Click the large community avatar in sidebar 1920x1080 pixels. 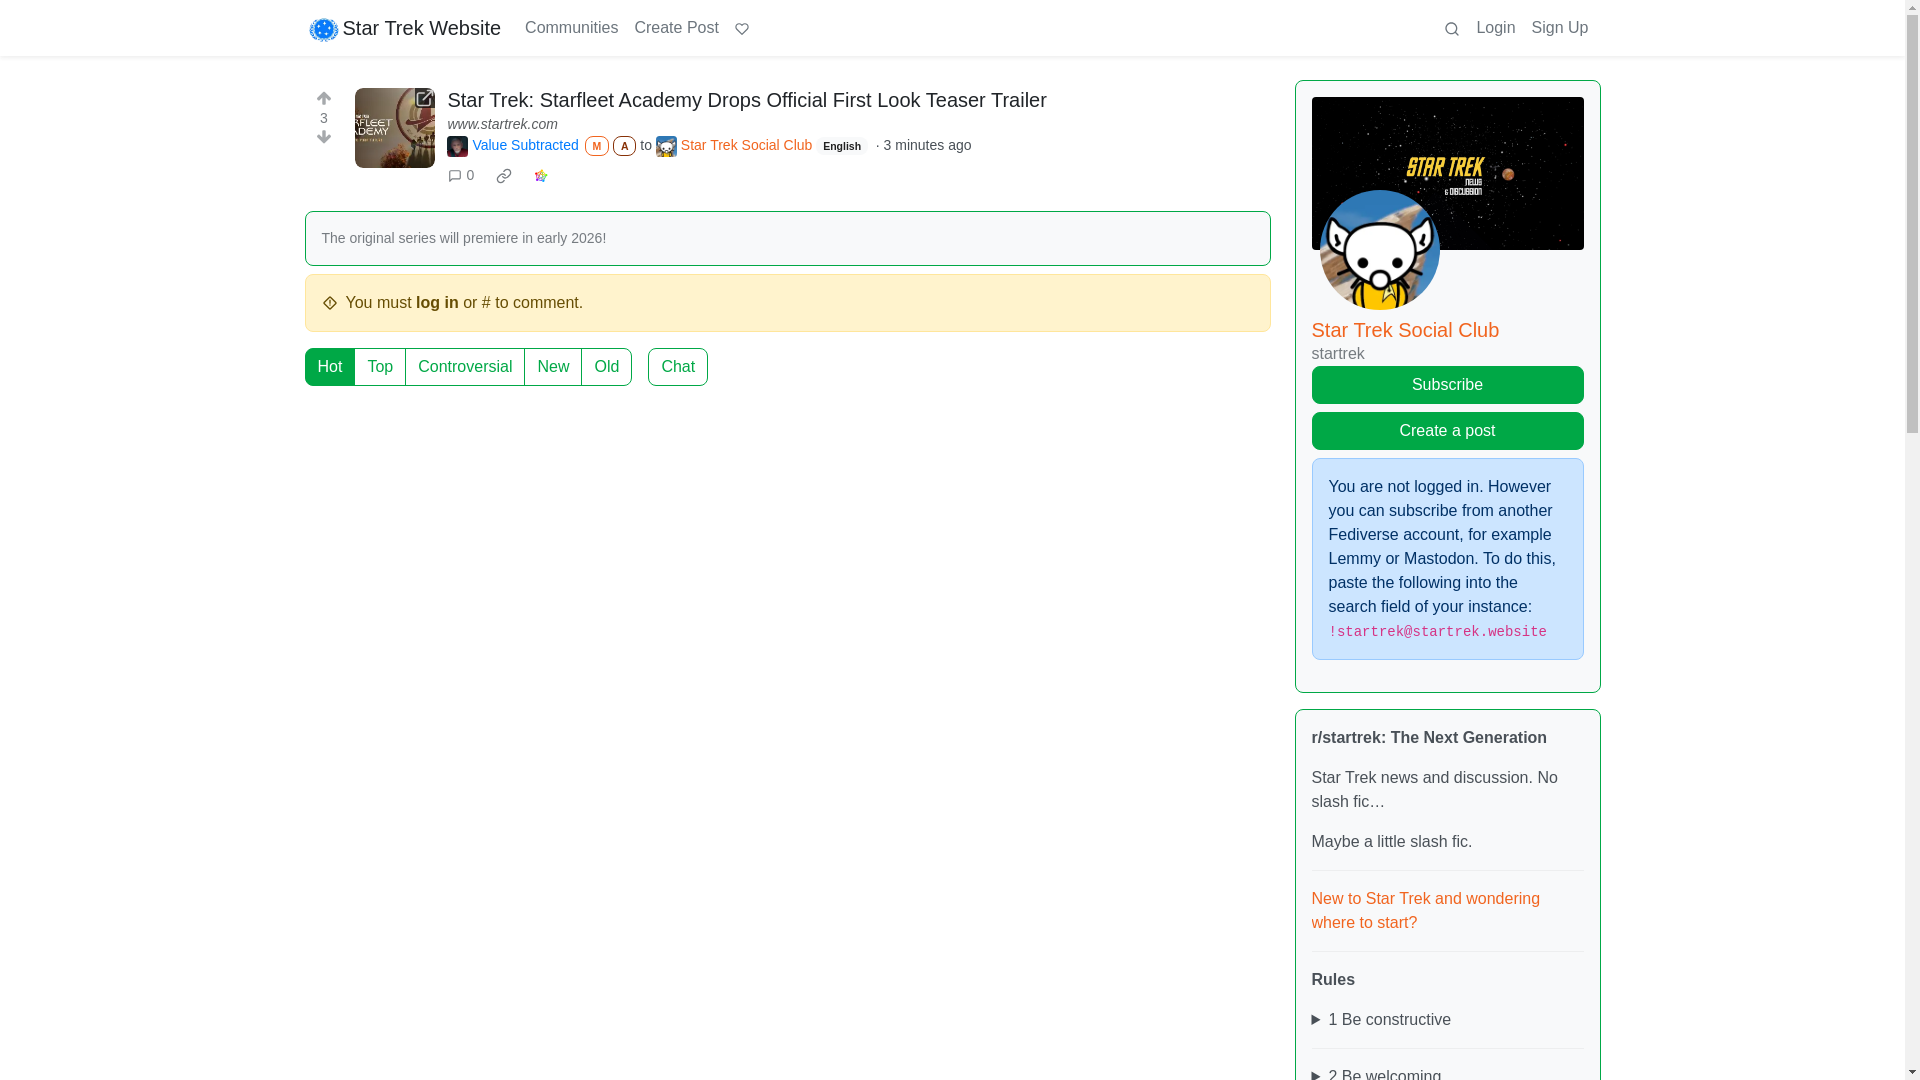pos(1379,250)
